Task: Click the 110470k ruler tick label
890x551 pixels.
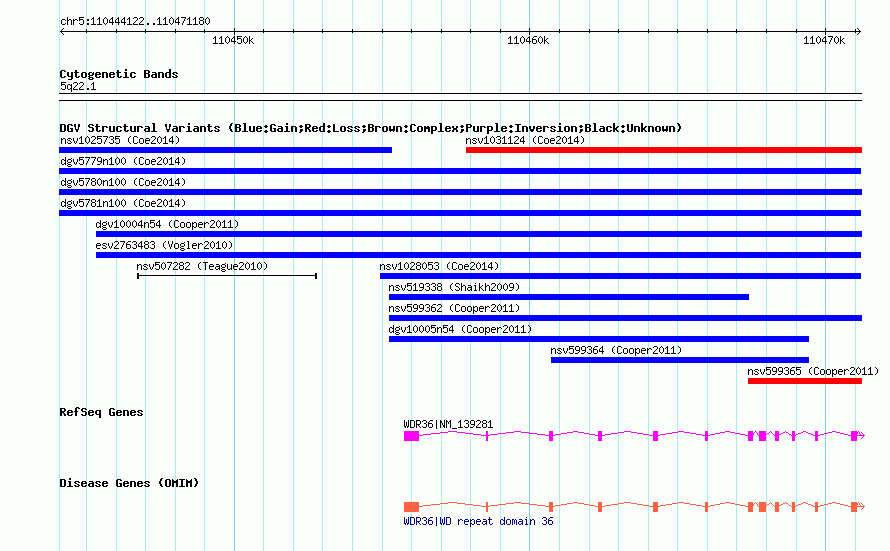Action: pos(824,40)
